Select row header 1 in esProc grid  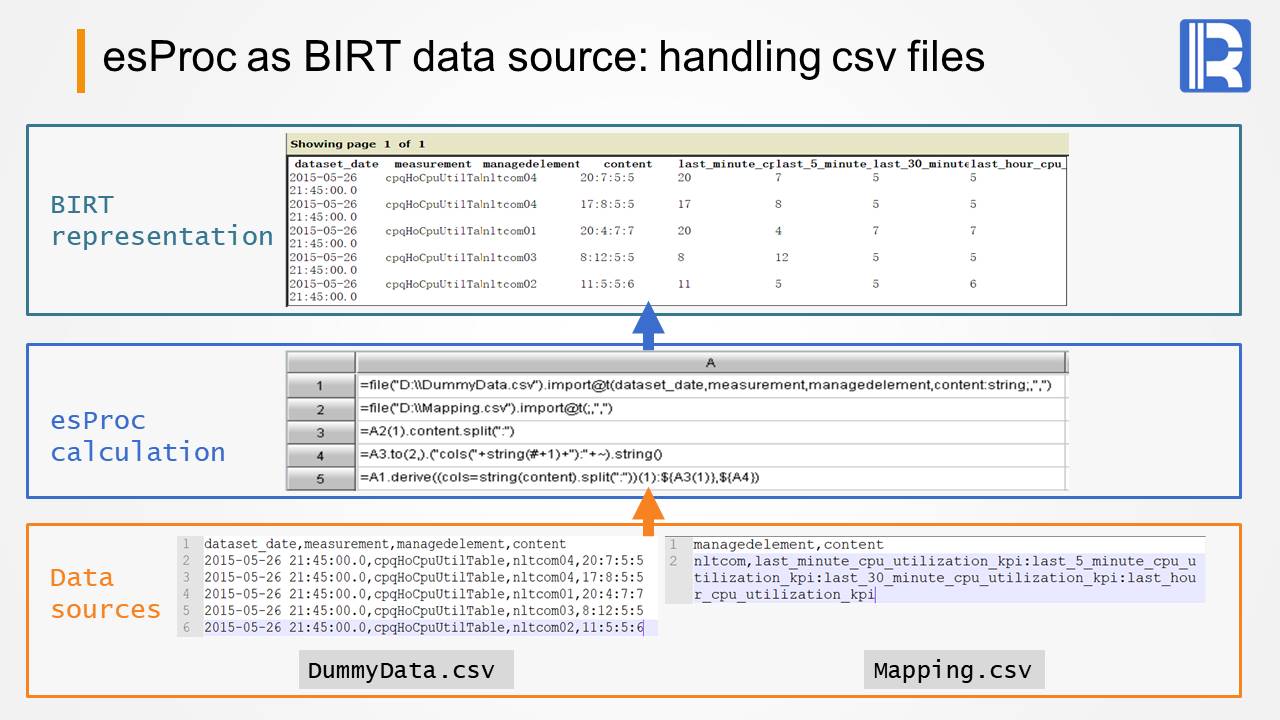point(320,386)
